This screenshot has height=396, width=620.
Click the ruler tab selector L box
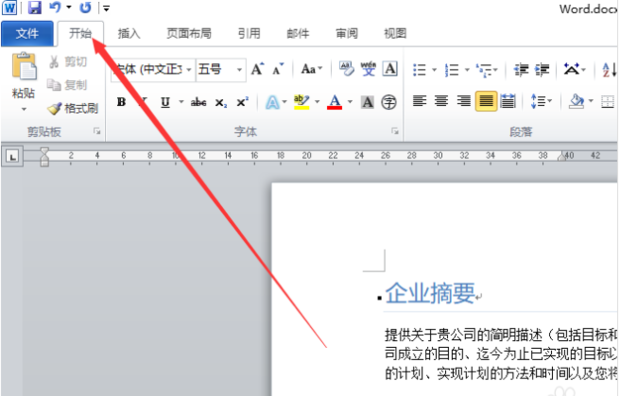pyautogui.click(x=13, y=157)
